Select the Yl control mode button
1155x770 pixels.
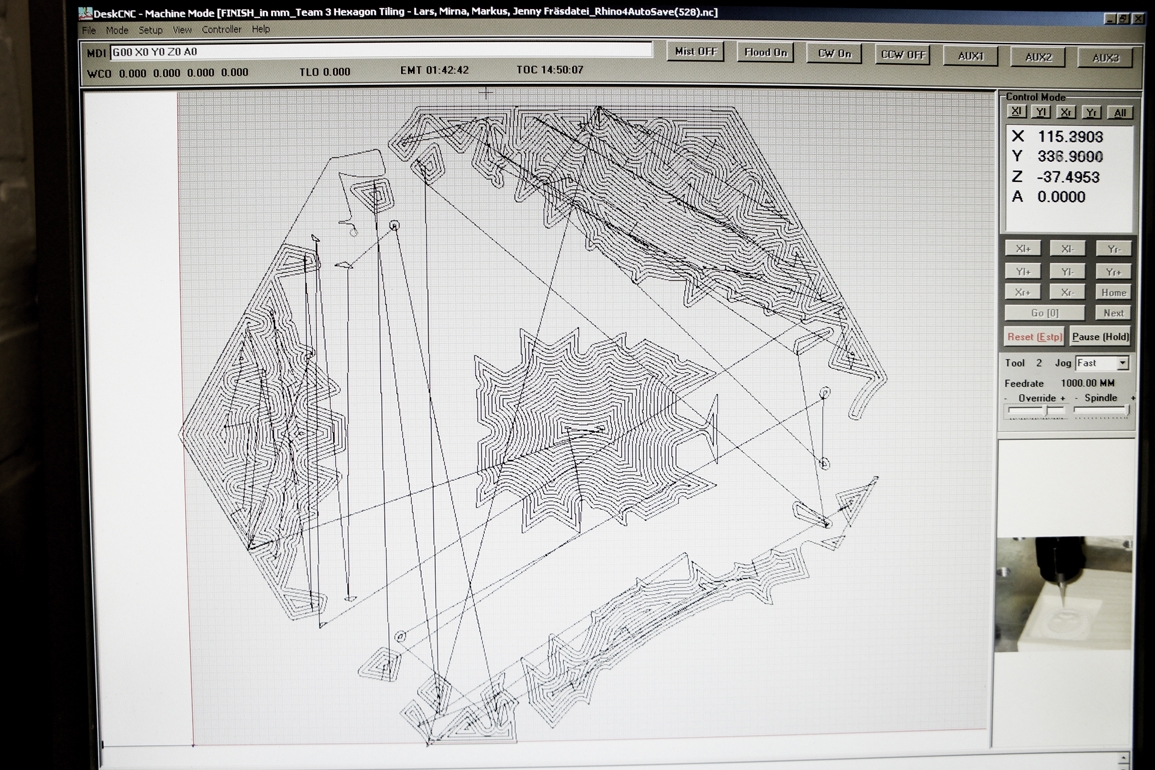point(1041,112)
